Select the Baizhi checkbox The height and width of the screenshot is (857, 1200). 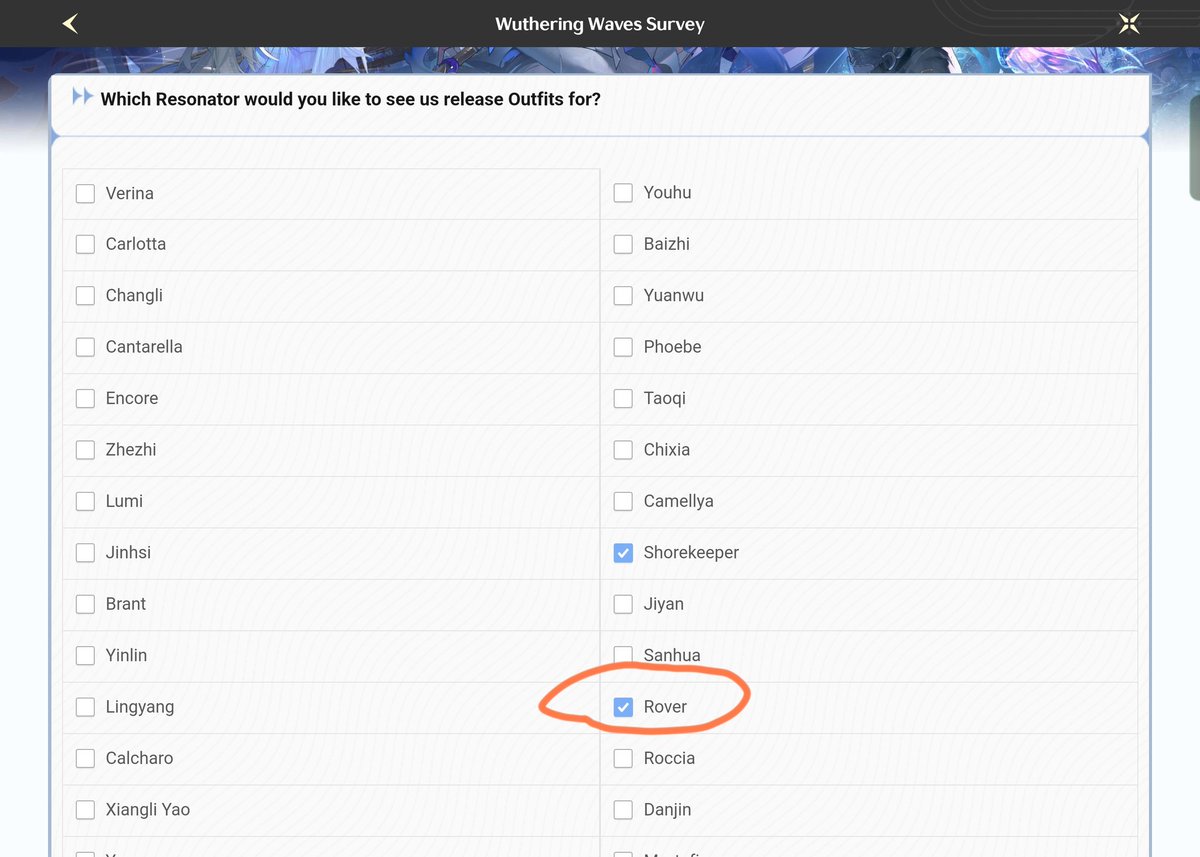coord(623,244)
